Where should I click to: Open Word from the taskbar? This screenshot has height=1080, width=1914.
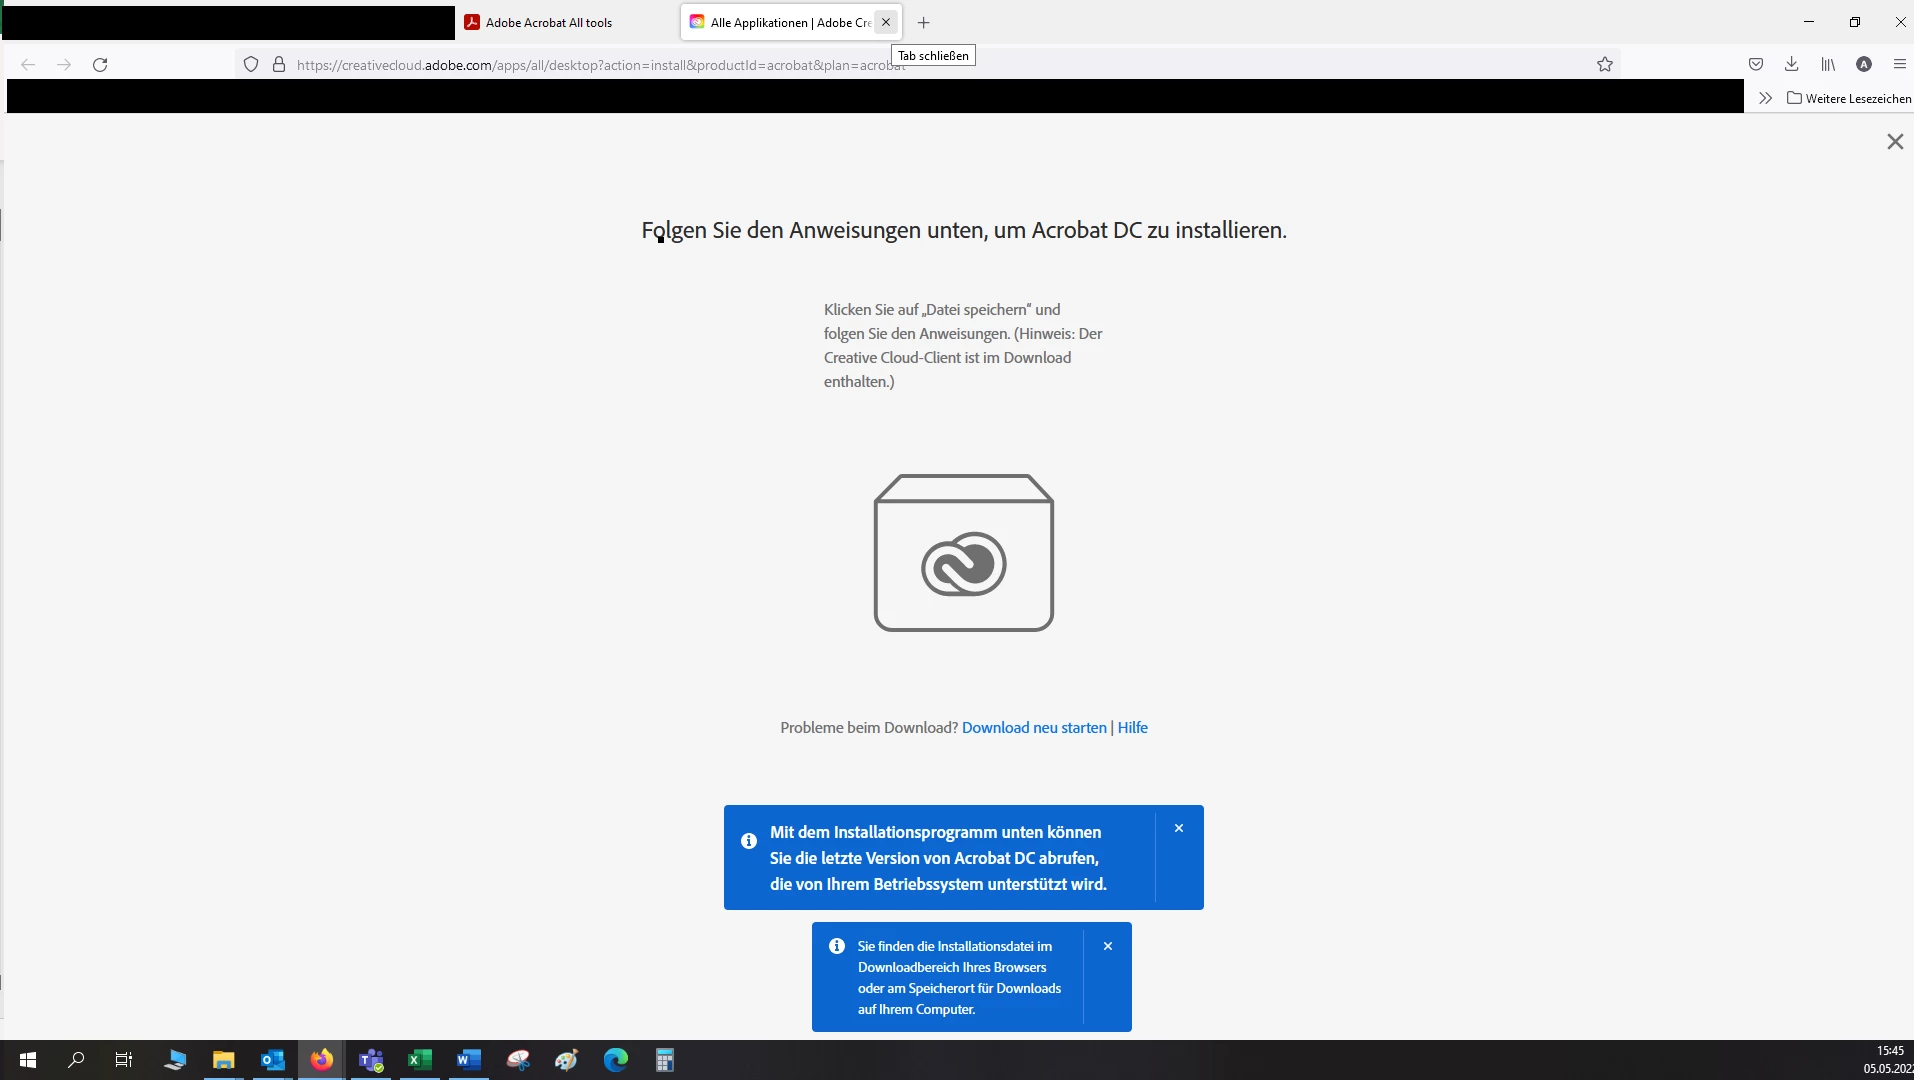pyautogui.click(x=469, y=1060)
